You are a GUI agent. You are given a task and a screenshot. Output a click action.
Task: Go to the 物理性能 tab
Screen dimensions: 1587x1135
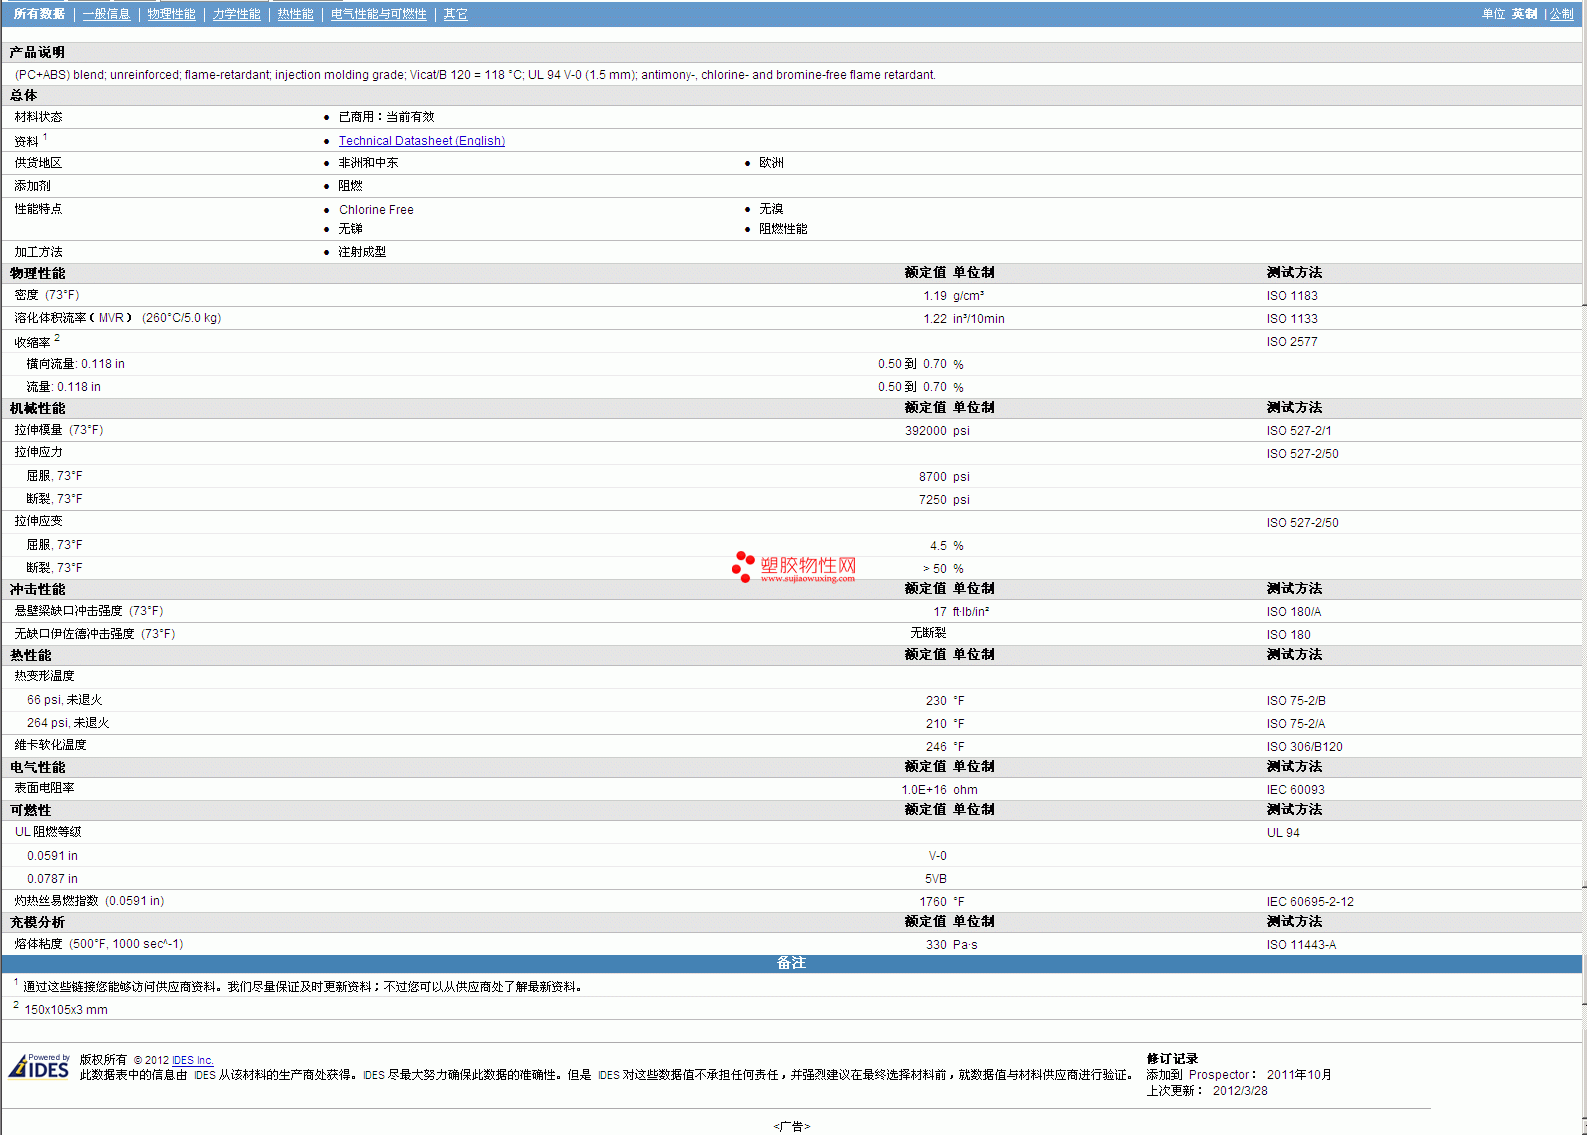[171, 14]
